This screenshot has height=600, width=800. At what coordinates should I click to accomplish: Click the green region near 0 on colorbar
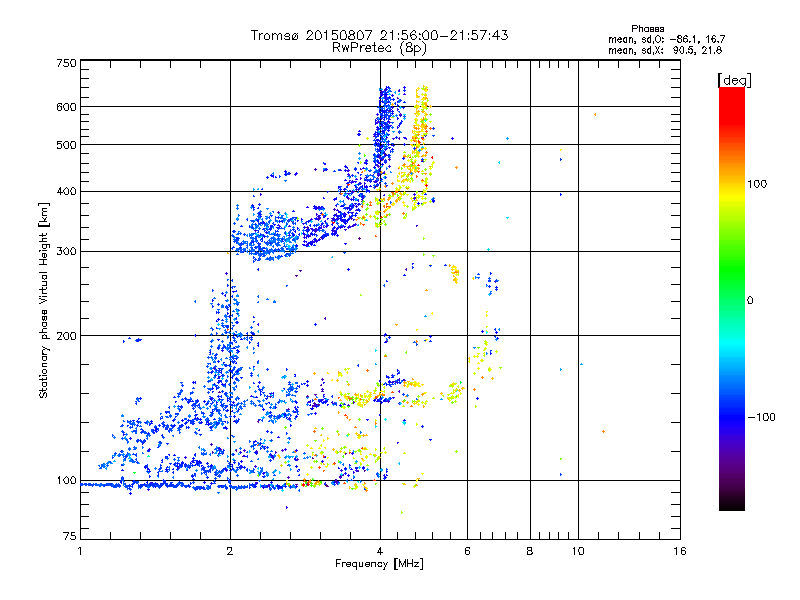pyautogui.click(x=732, y=286)
